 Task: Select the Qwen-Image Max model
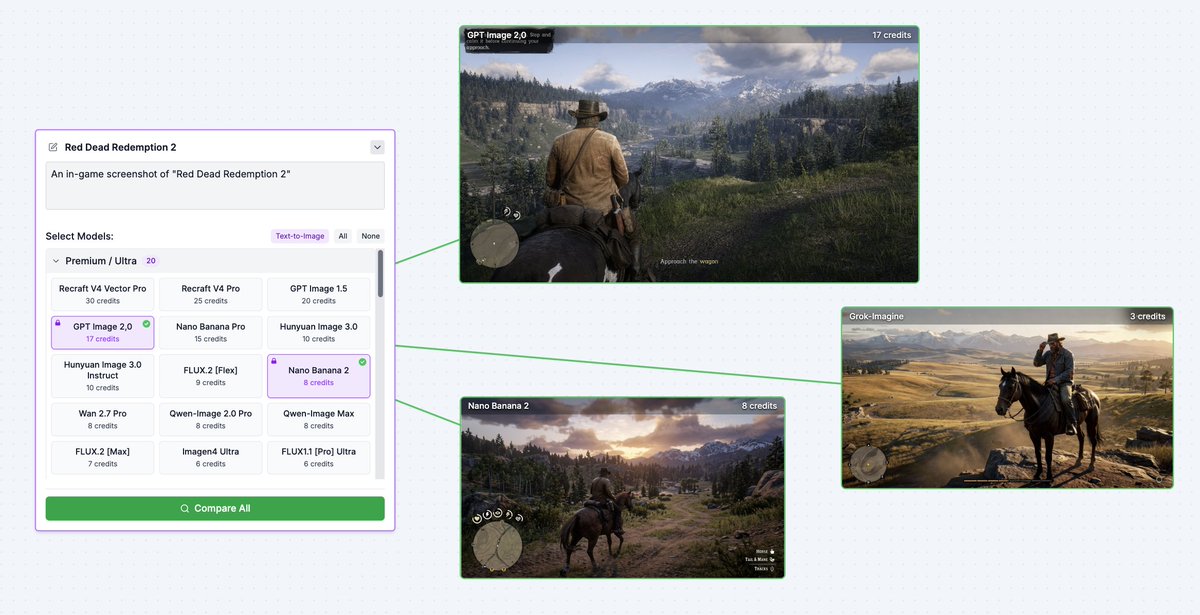tap(318, 419)
